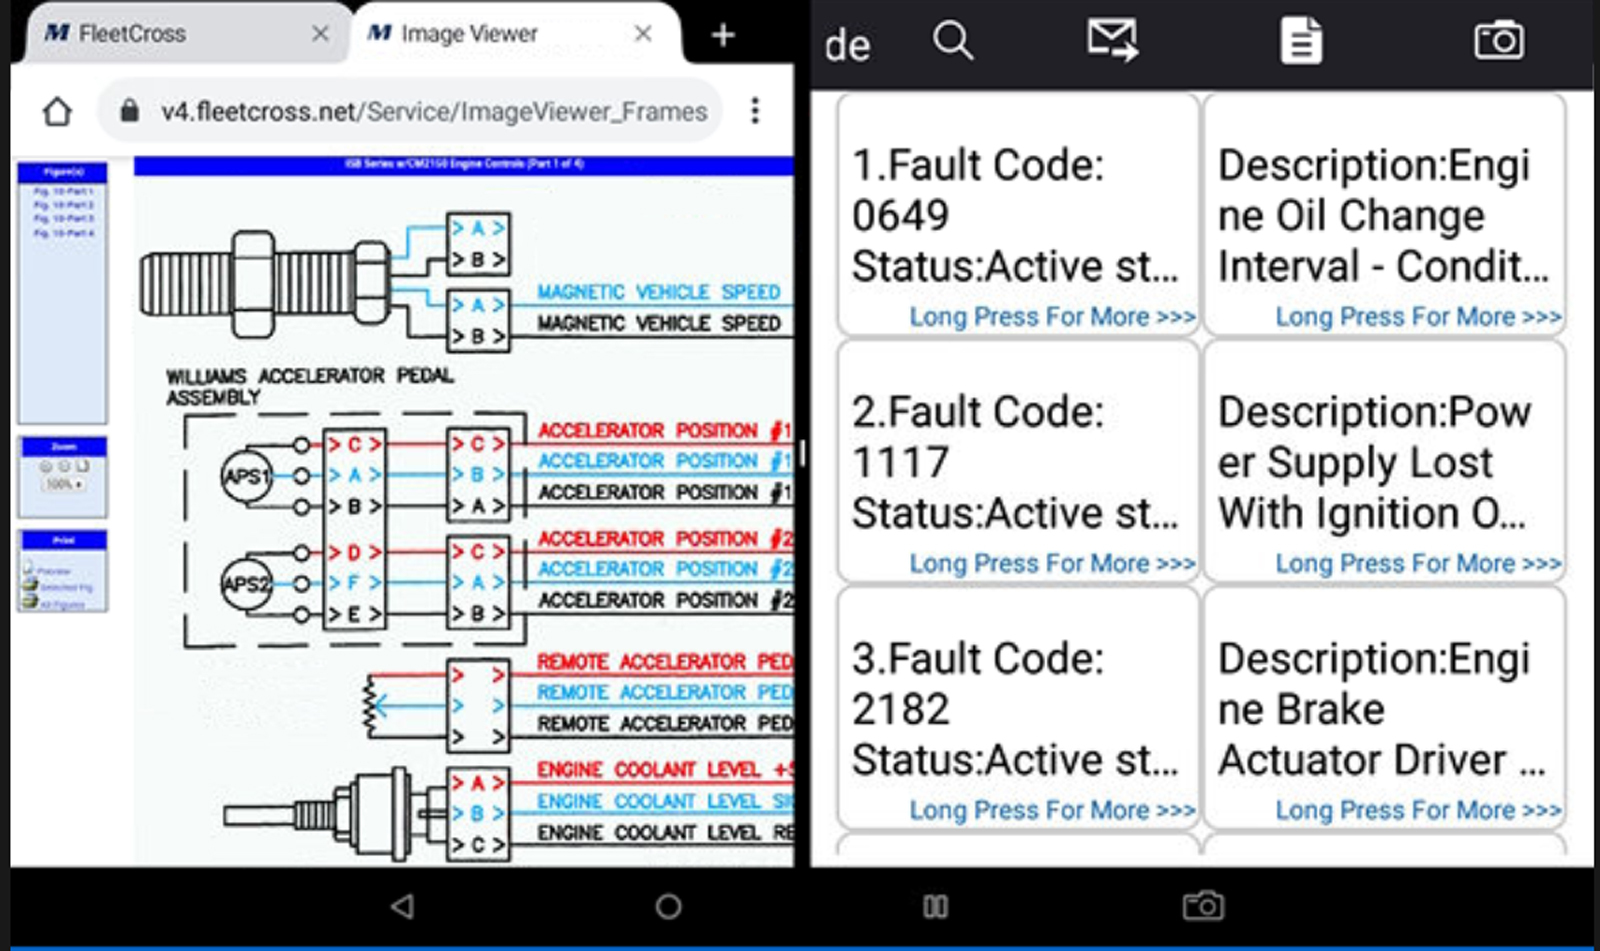Tap Long Press For More under Power Supply description

1418,564
